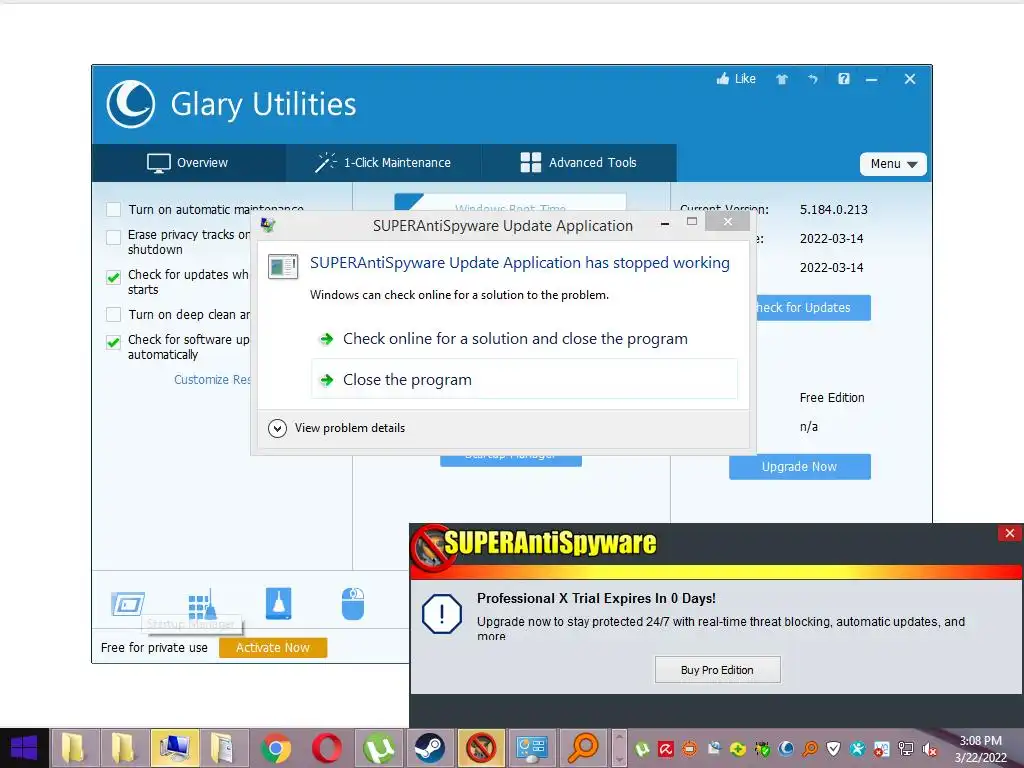This screenshot has width=1024, height=768.
Task: Switch to the 1-Click Maintenance tab
Action: point(383,163)
